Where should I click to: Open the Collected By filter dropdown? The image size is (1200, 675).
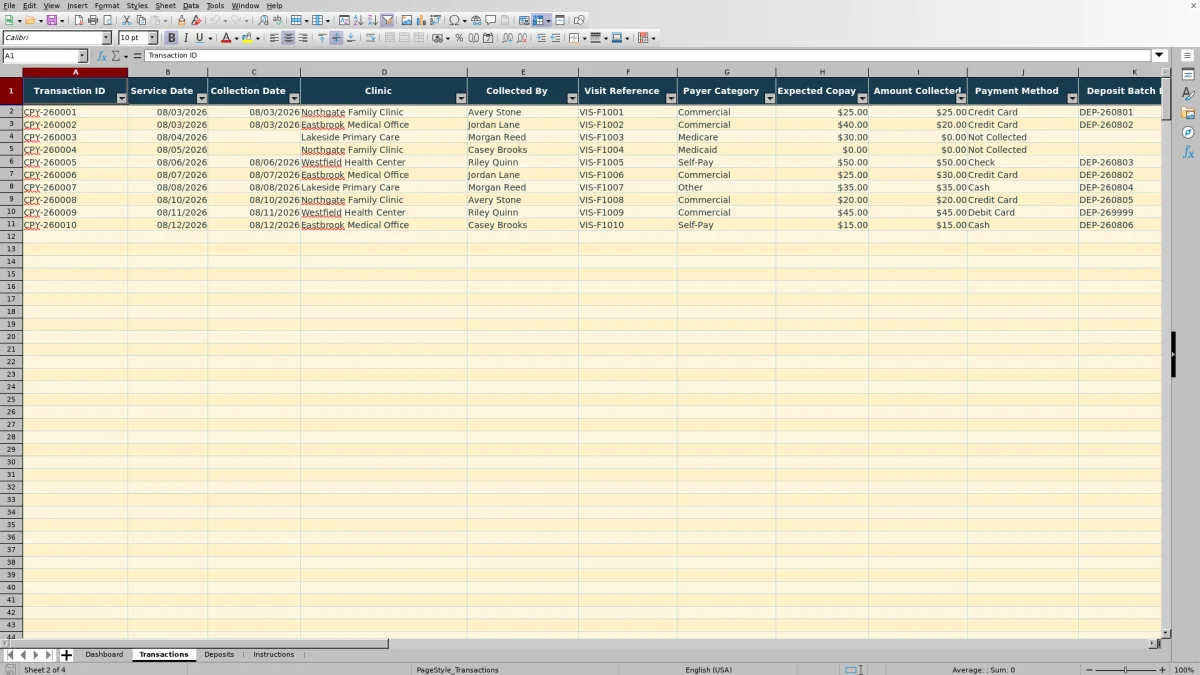tap(572, 98)
